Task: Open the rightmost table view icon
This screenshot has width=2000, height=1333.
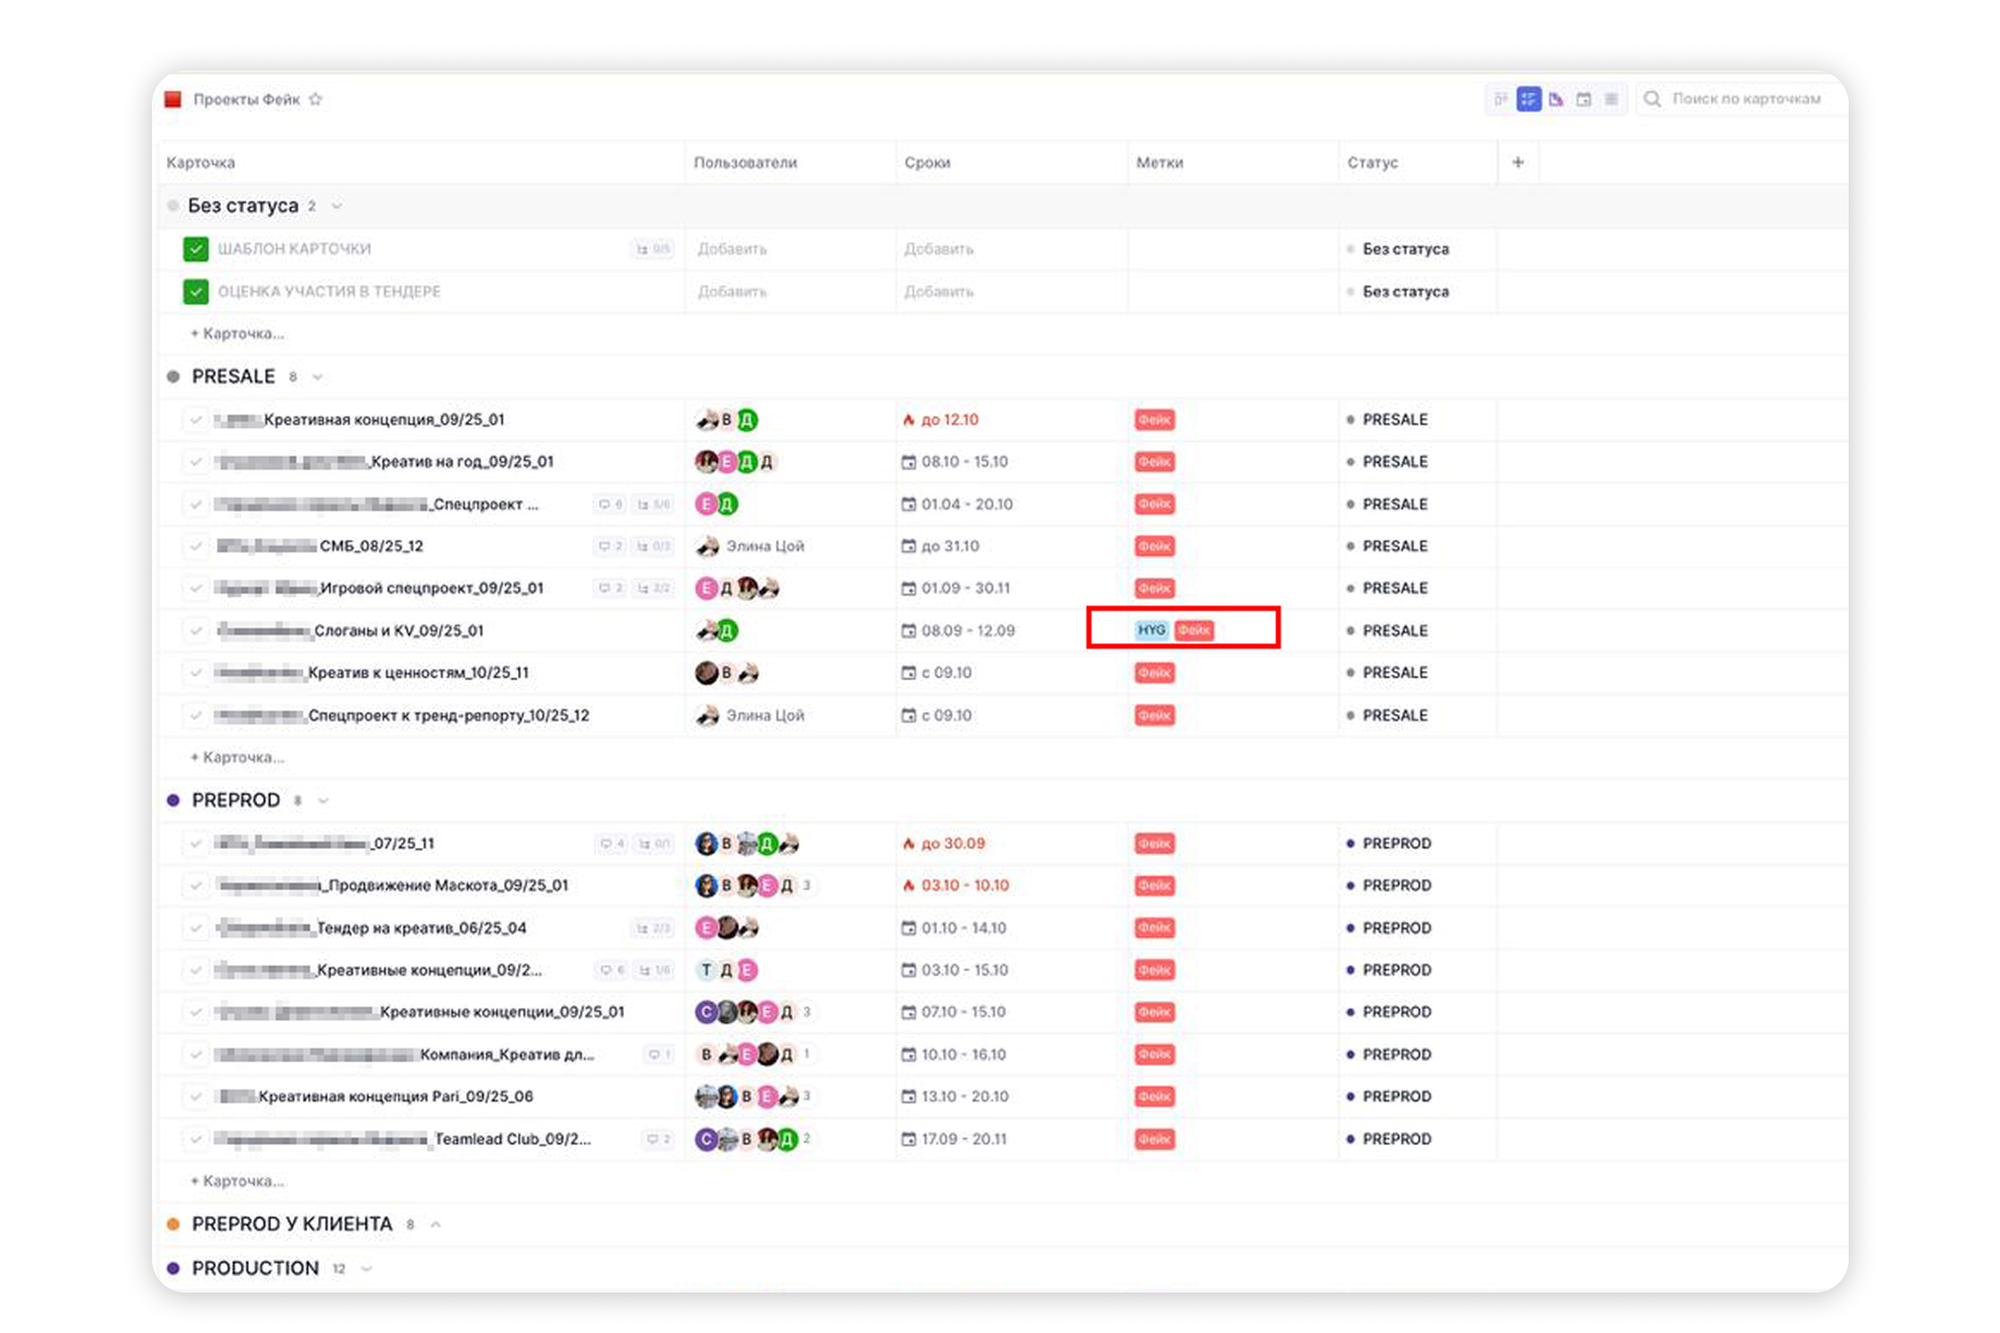Action: point(1611,99)
